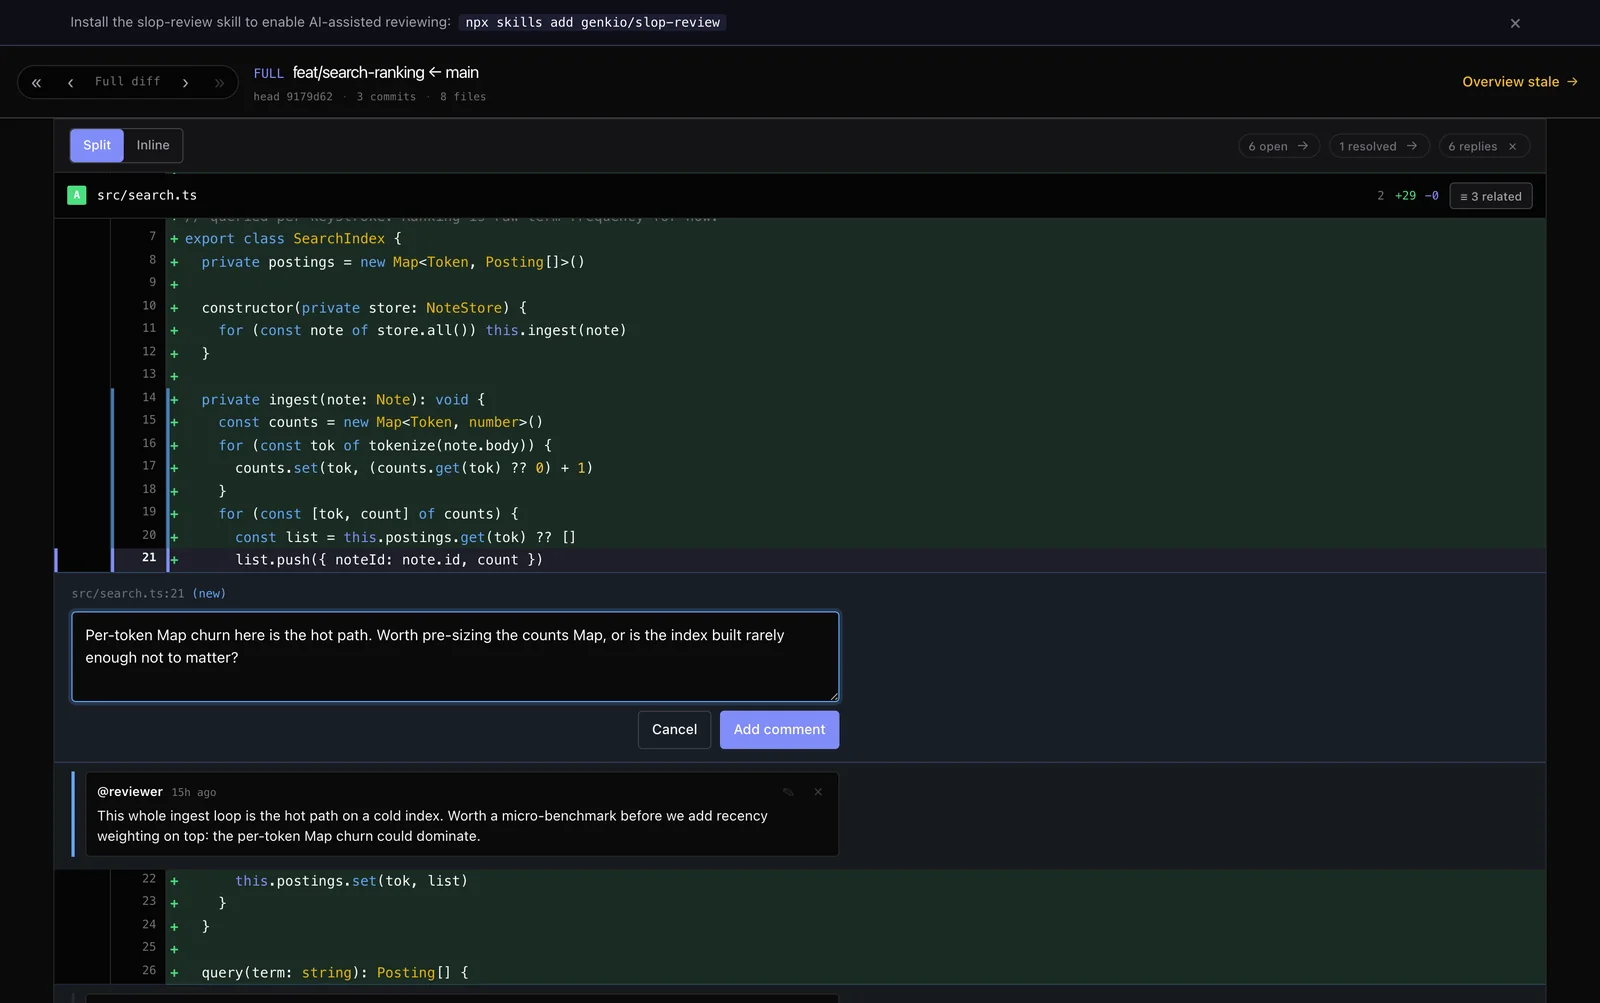This screenshot has width=1600, height=1003.
Task: Open the Overview stale link
Action: tap(1520, 81)
